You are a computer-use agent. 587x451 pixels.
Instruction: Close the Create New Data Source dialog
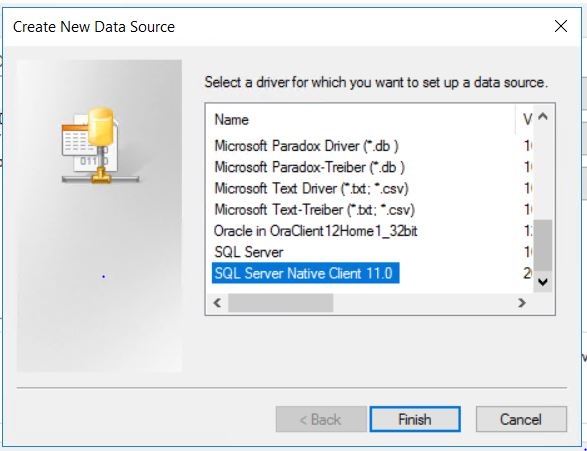pyautogui.click(x=561, y=26)
